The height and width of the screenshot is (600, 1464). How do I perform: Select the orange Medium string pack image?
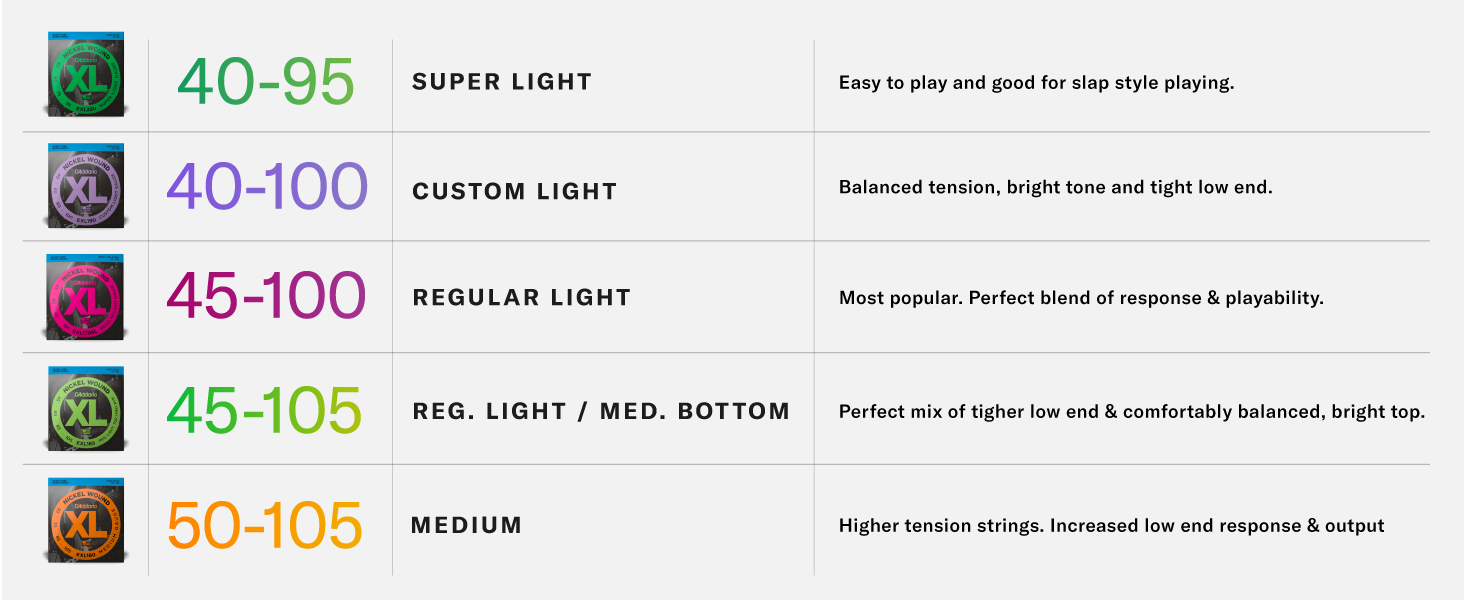click(86, 521)
